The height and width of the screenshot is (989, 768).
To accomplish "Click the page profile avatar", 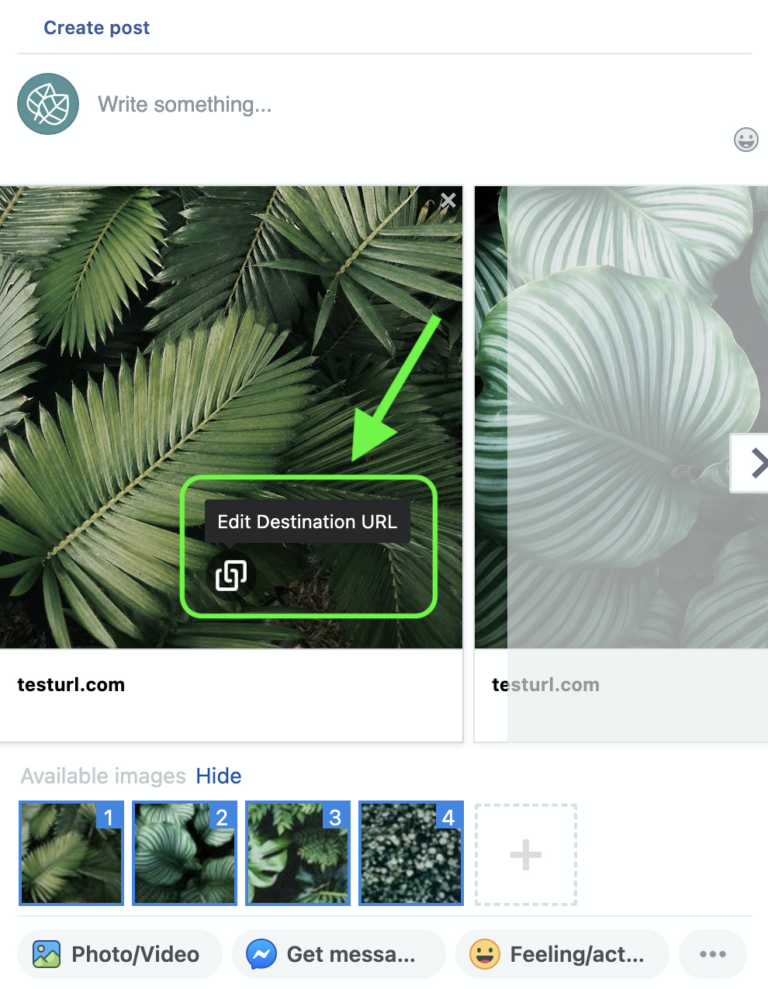I will [48, 104].
